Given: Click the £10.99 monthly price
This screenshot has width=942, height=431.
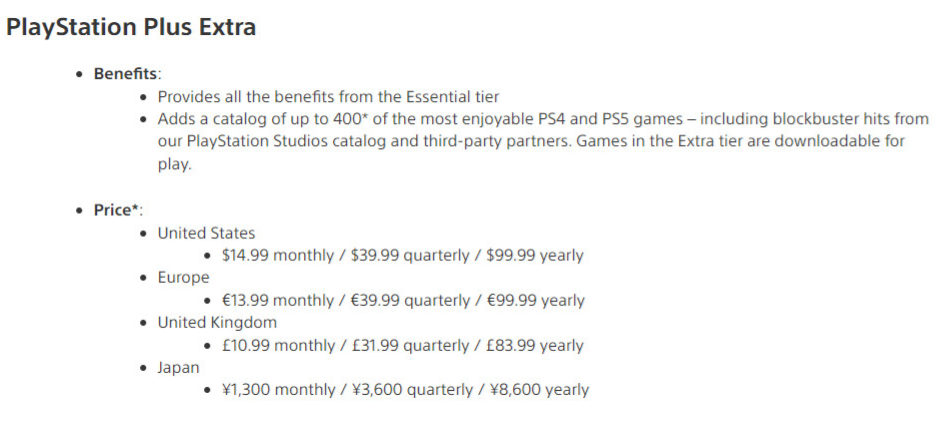Looking at the screenshot, I should (277, 345).
